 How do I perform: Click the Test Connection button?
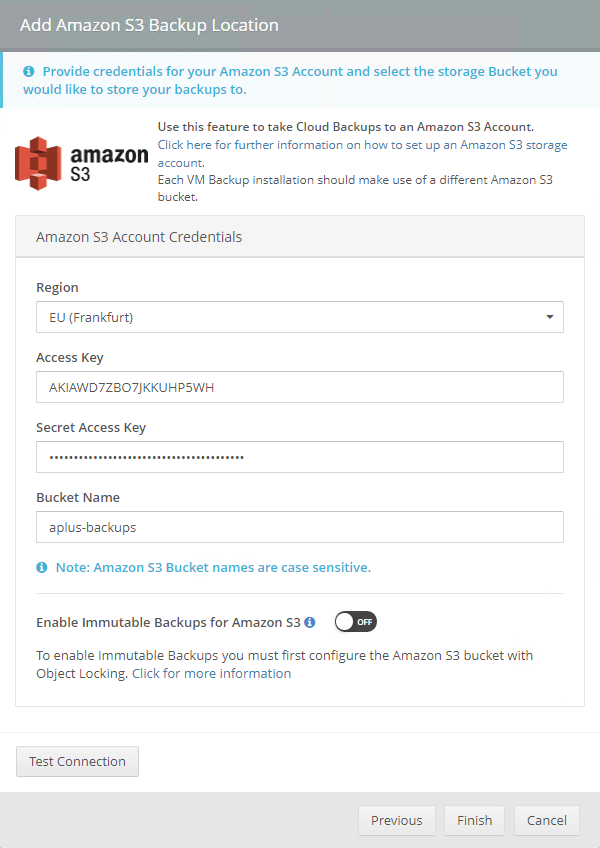tap(77, 761)
